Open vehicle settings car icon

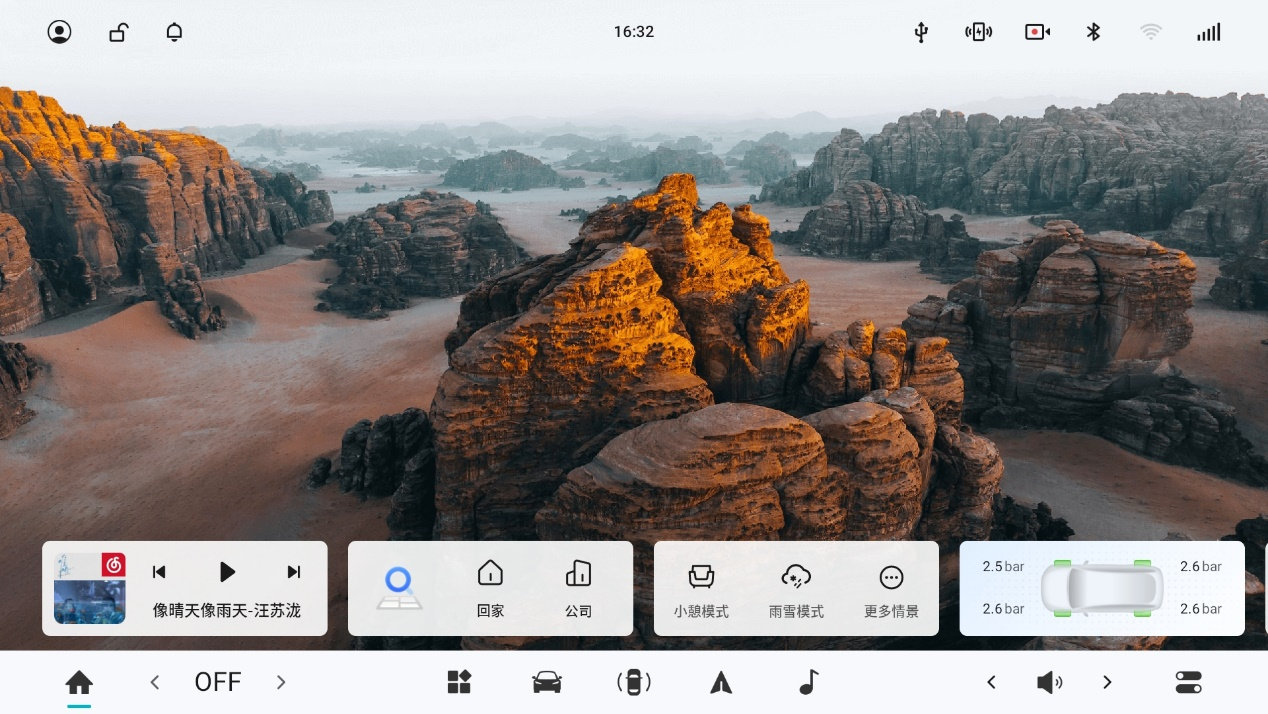tap(546, 682)
